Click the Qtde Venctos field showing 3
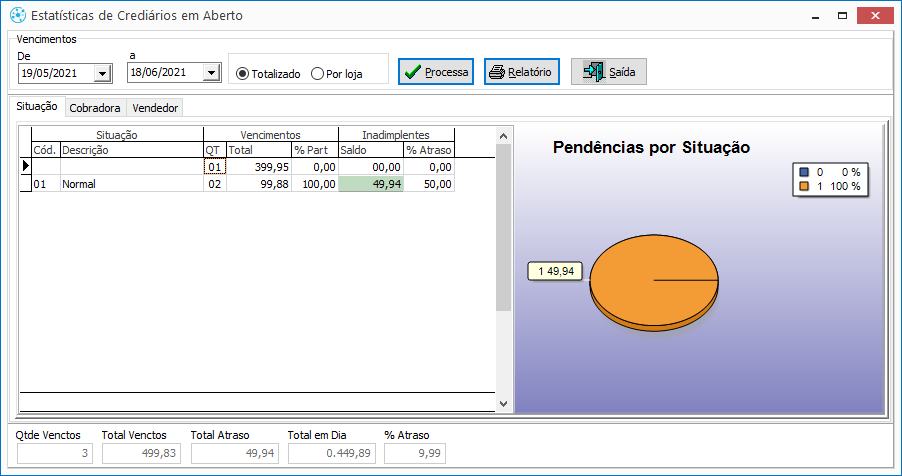The width and height of the screenshot is (902, 476). click(53, 453)
